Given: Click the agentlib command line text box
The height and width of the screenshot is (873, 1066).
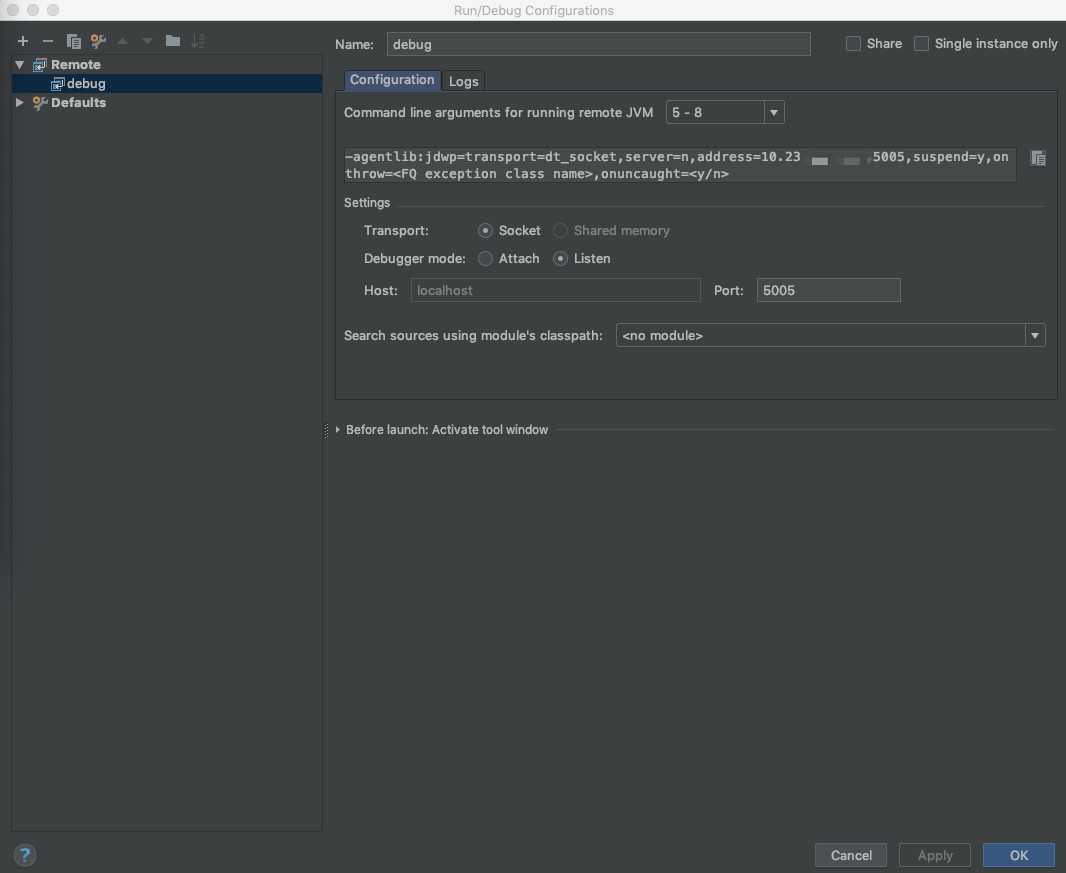Looking at the screenshot, I should [x=679, y=165].
